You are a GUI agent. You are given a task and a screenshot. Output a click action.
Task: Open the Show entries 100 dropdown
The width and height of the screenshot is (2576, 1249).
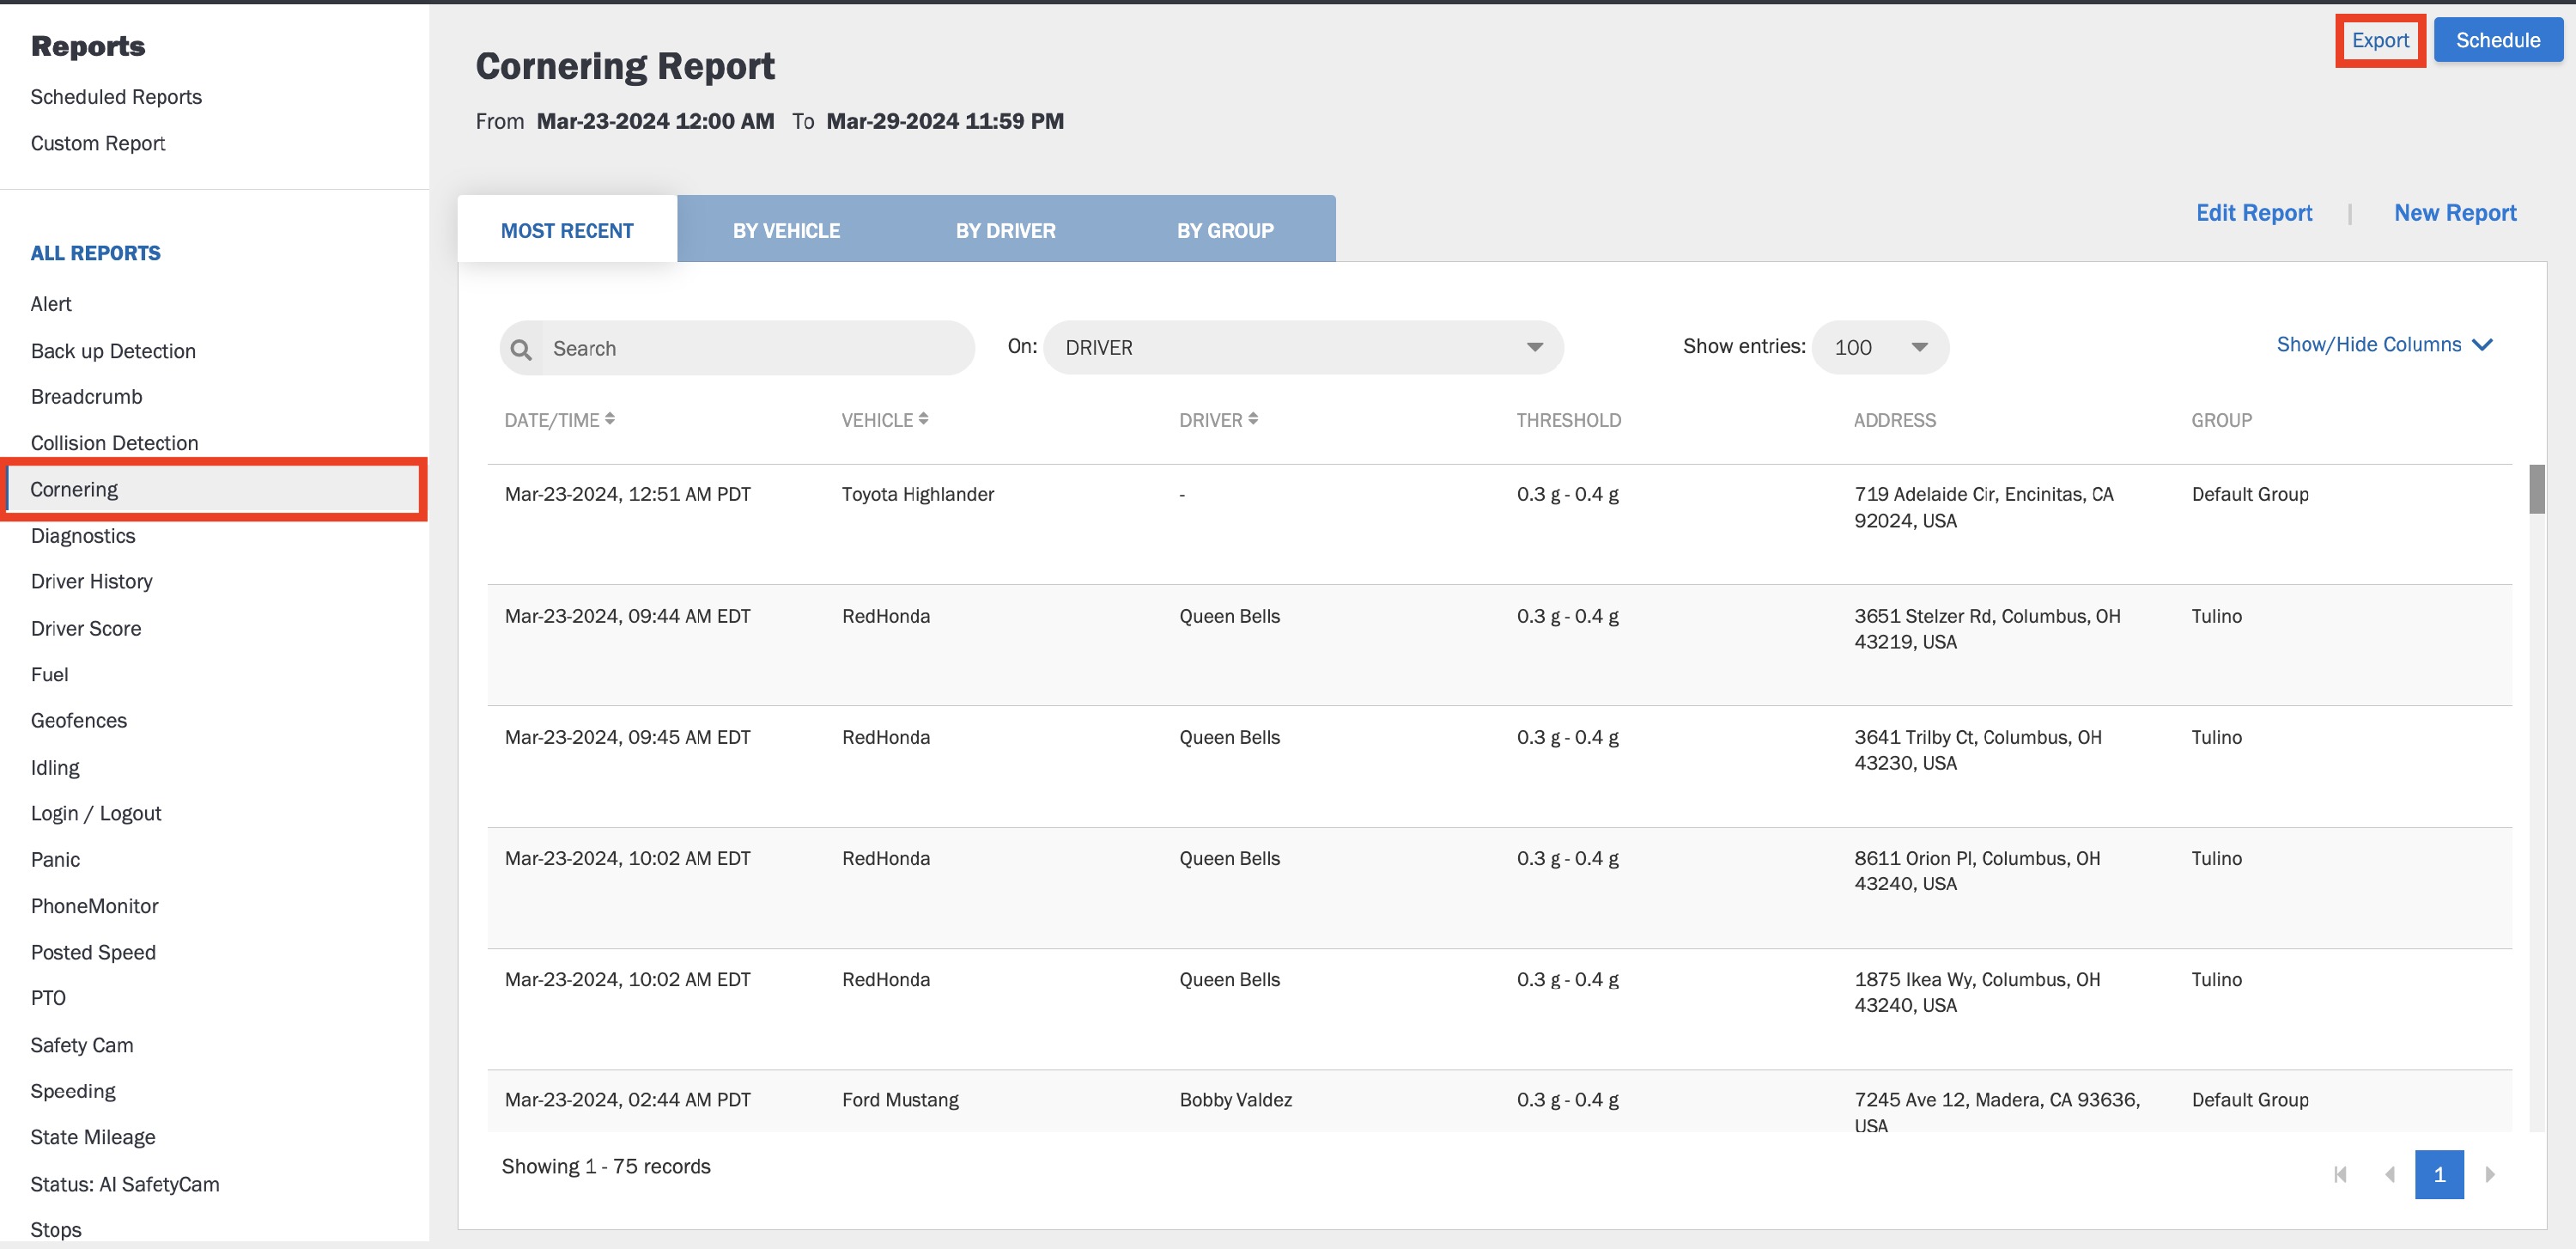tap(1880, 348)
